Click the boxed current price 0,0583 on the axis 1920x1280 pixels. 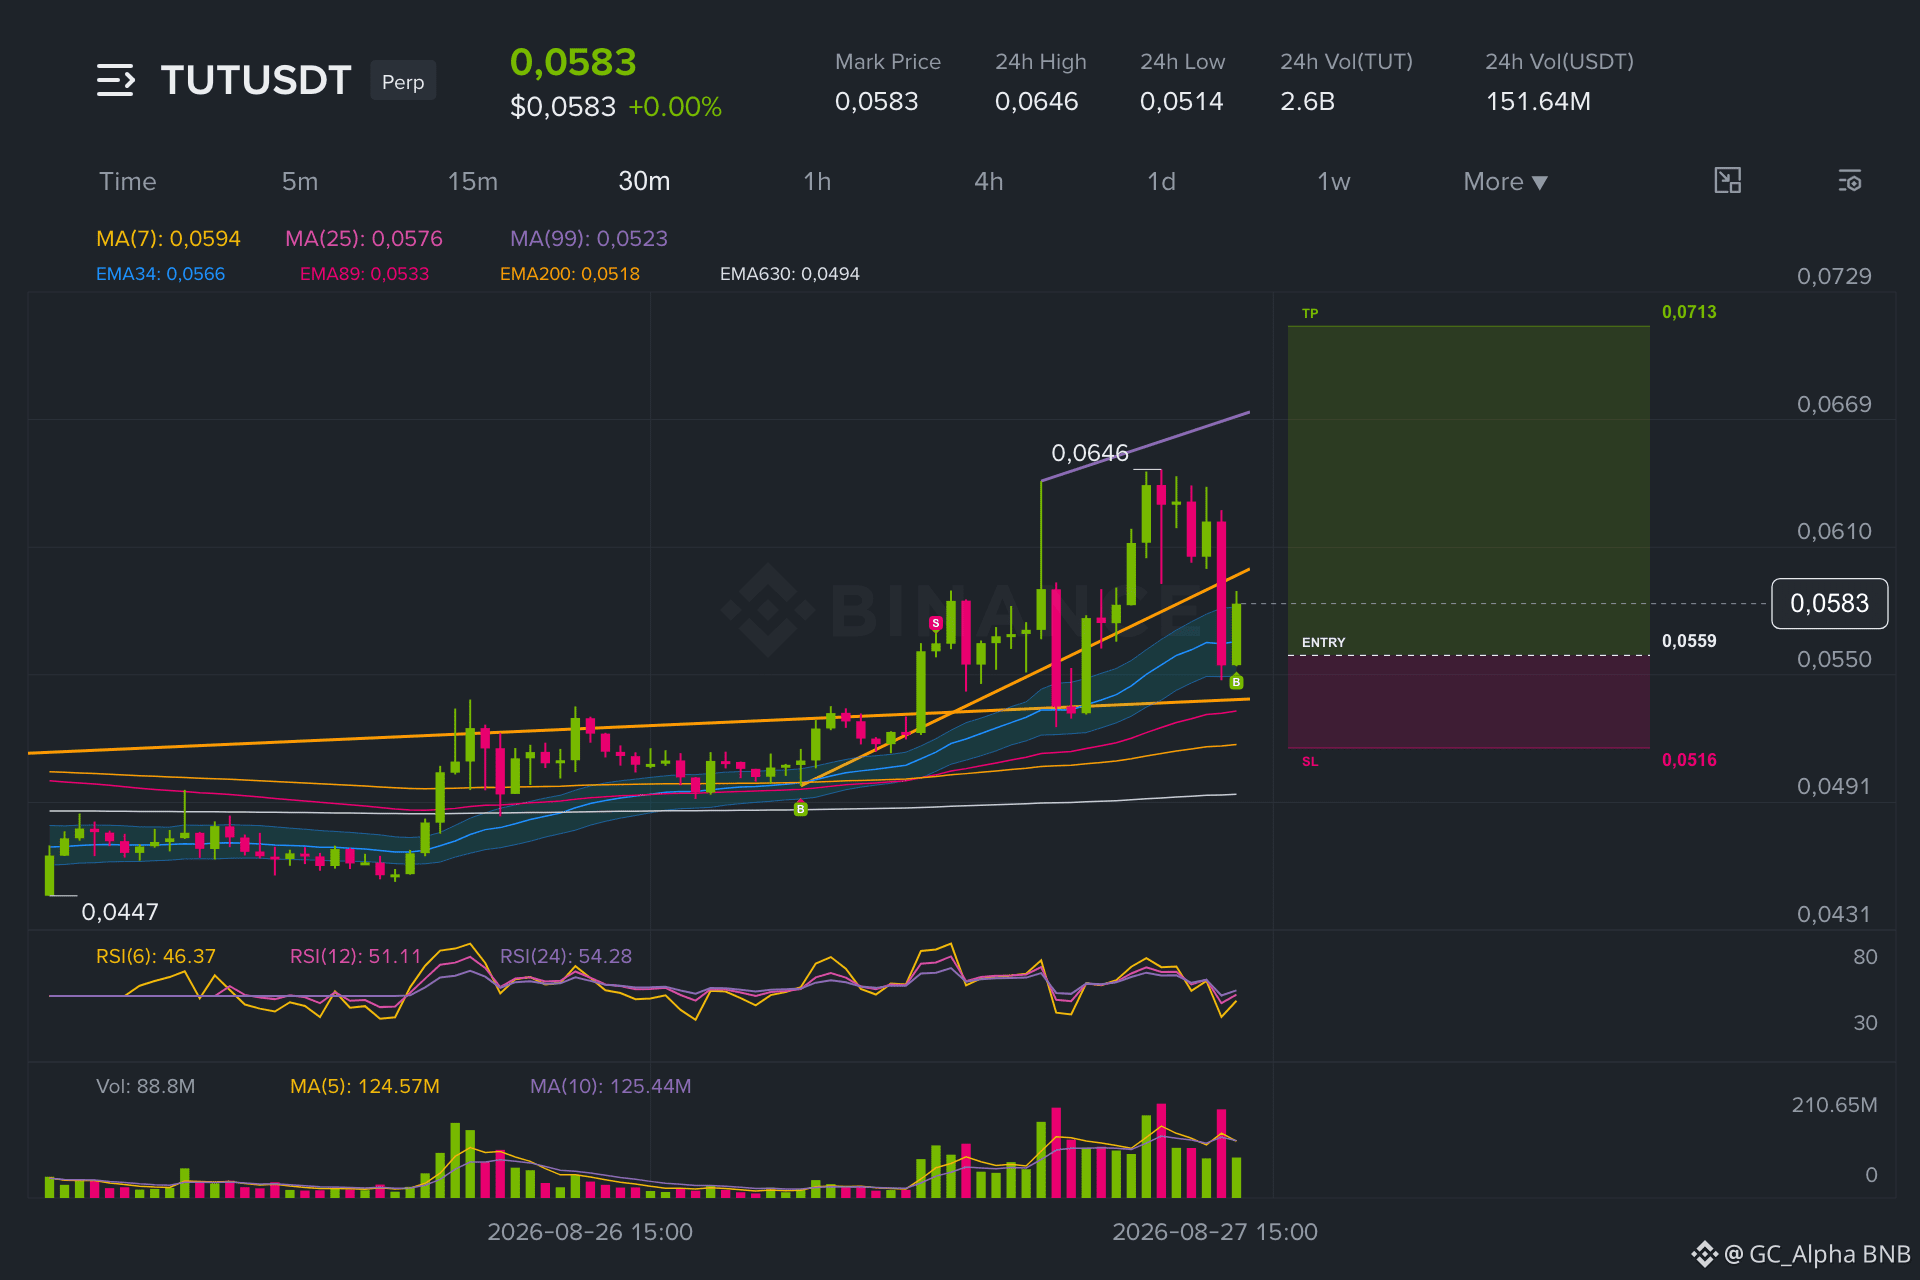[x=1829, y=604]
